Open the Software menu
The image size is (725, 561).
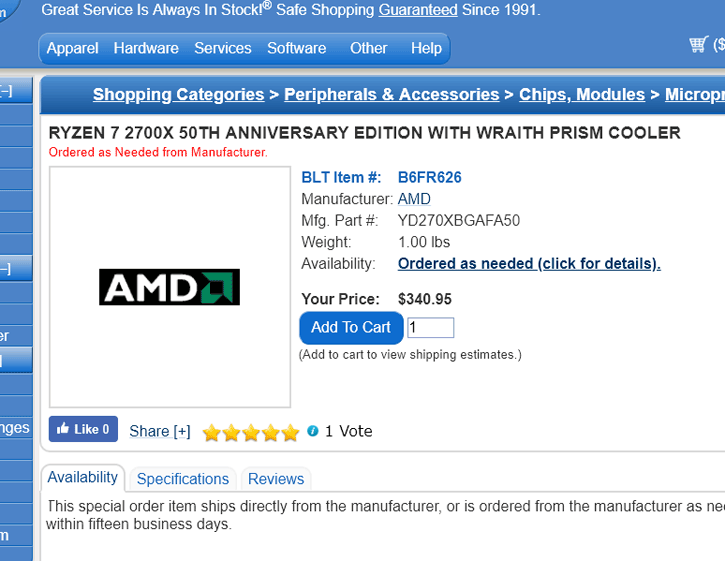tap(297, 48)
